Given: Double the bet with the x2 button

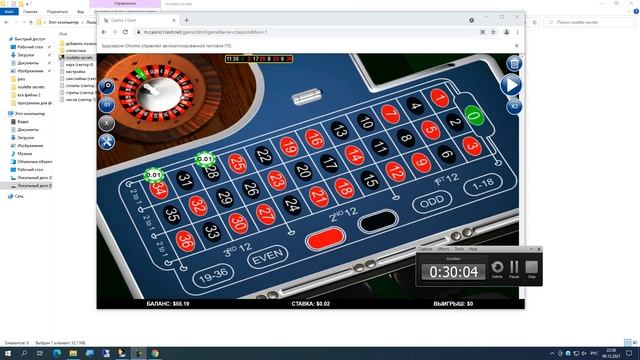Looking at the screenshot, I should pyautogui.click(x=514, y=107).
